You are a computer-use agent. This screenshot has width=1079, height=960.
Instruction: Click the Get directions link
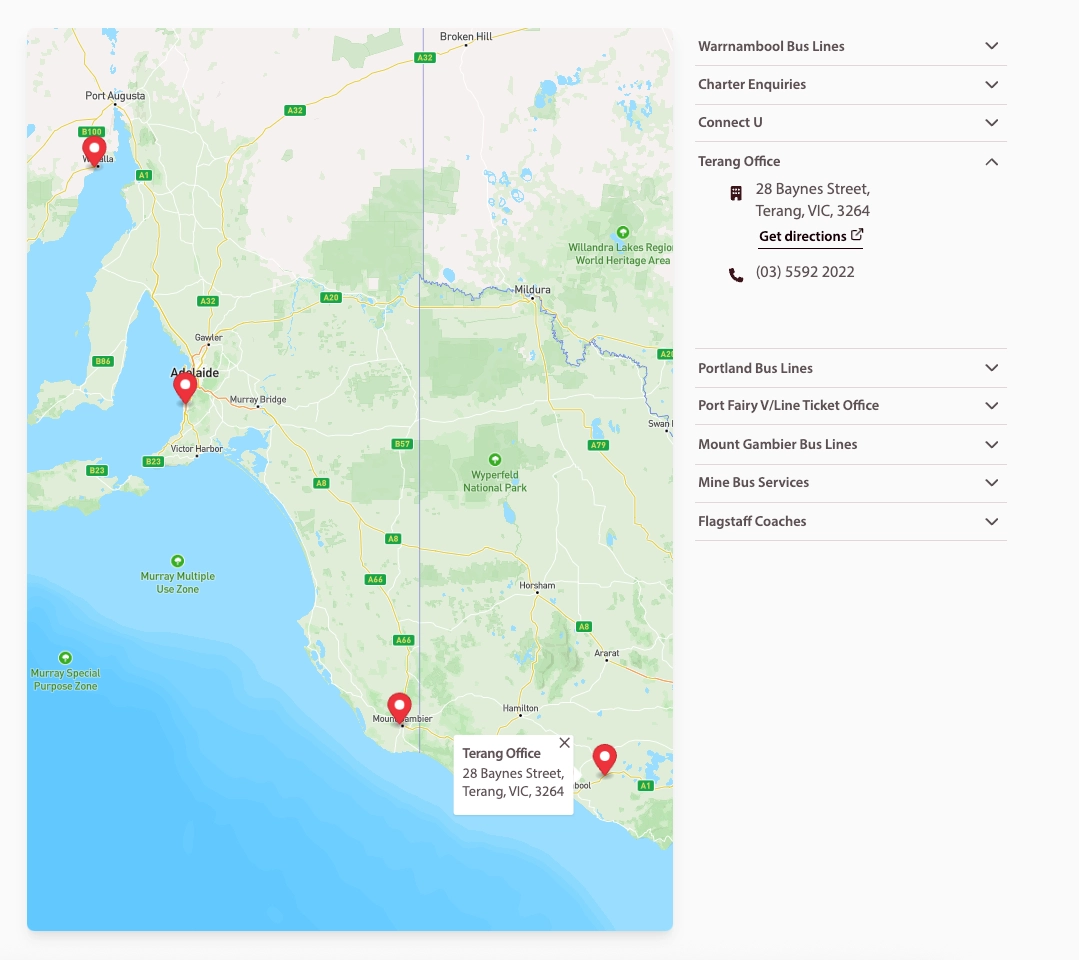coord(803,236)
